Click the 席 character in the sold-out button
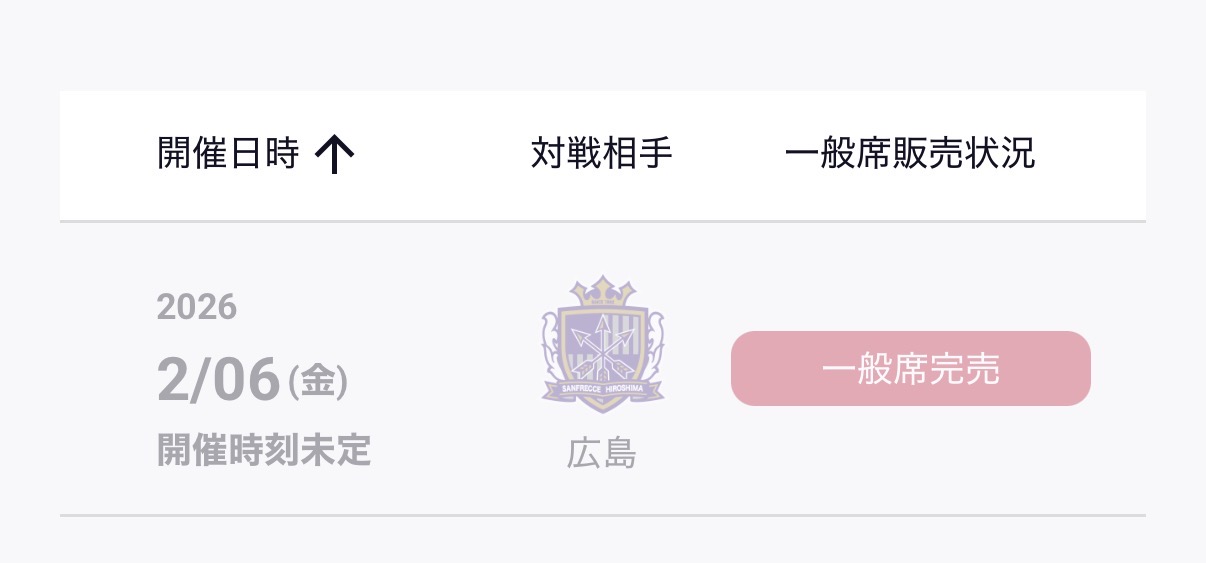 910,370
